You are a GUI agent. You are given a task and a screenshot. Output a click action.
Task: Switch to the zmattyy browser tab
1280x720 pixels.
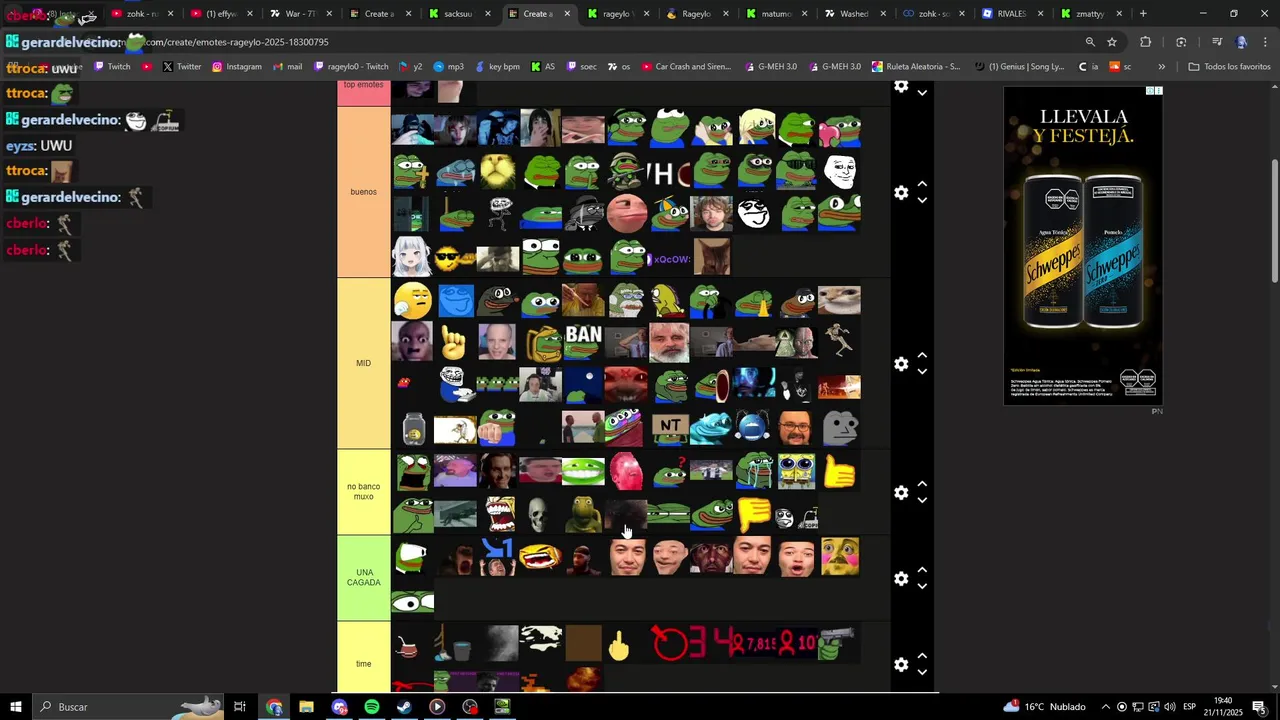pos(1090,14)
